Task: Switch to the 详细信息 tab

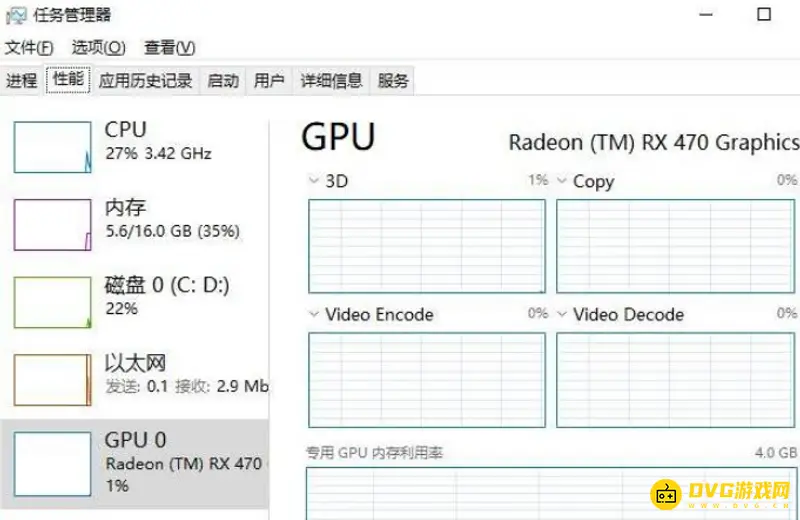Action: (x=332, y=81)
